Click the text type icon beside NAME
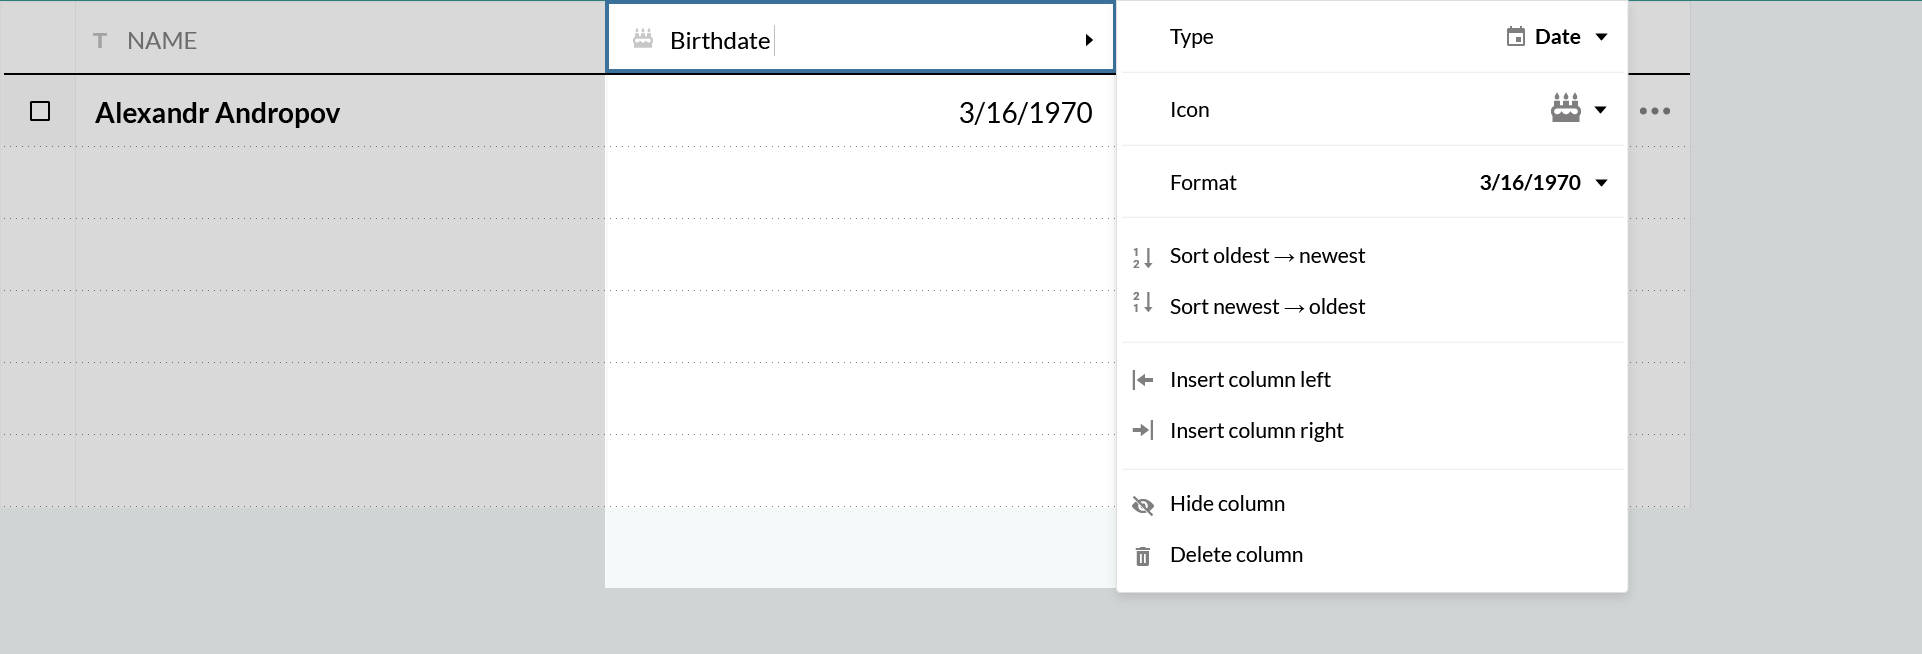Image resolution: width=1922 pixels, height=654 pixels. [x=100, y=40]
